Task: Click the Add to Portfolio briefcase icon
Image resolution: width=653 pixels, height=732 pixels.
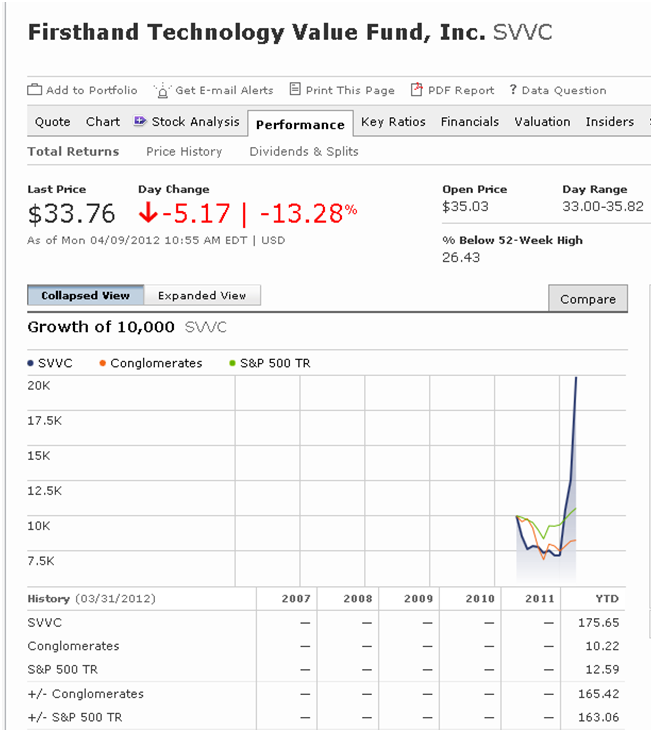Action: tap(35, 90)
